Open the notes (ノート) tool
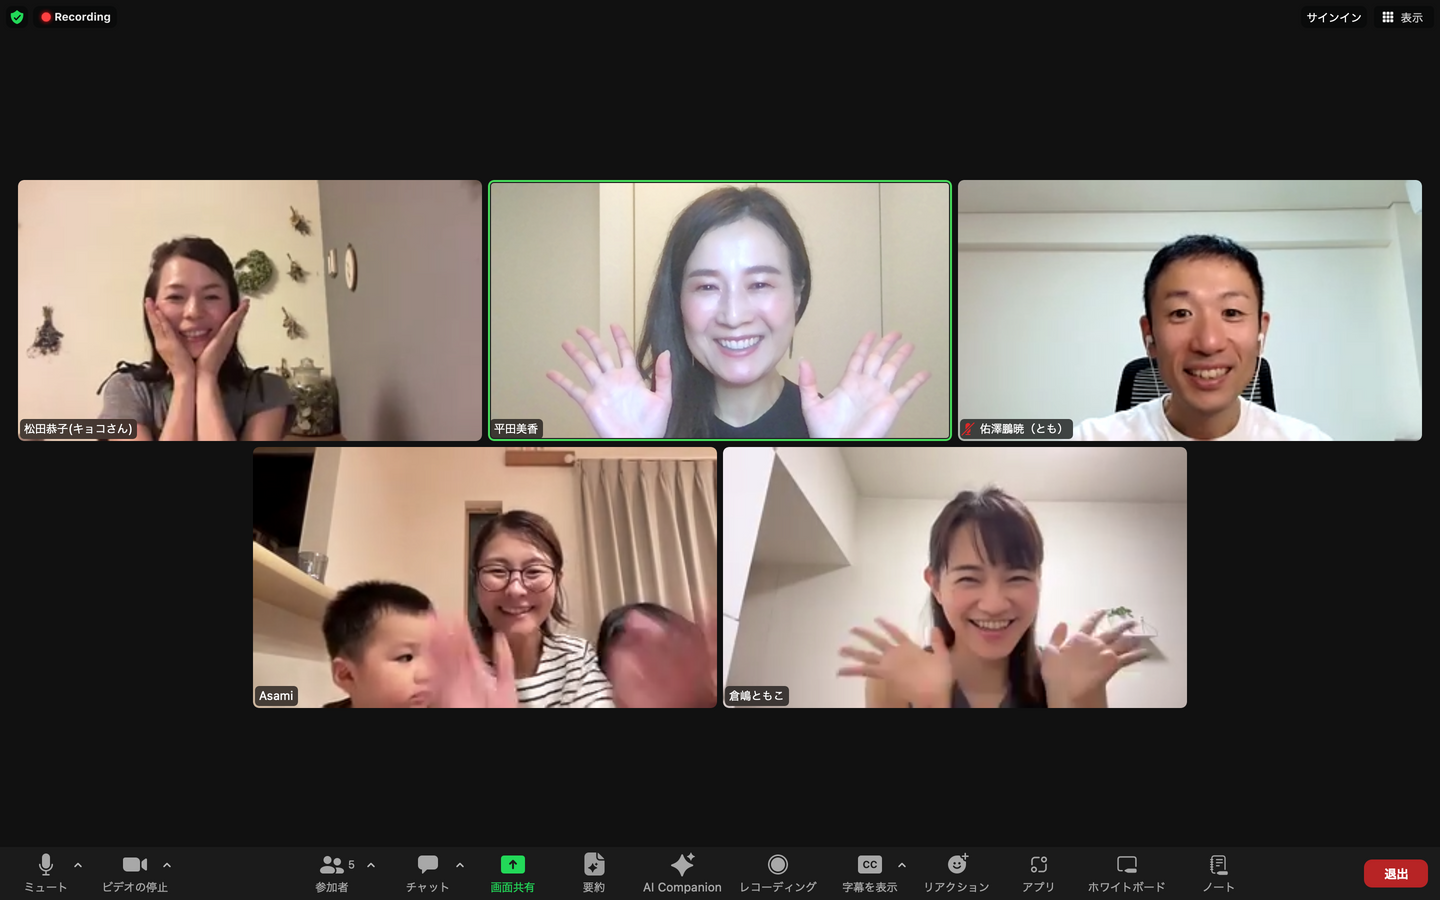1440x900 pixels. click(1218, 872)
